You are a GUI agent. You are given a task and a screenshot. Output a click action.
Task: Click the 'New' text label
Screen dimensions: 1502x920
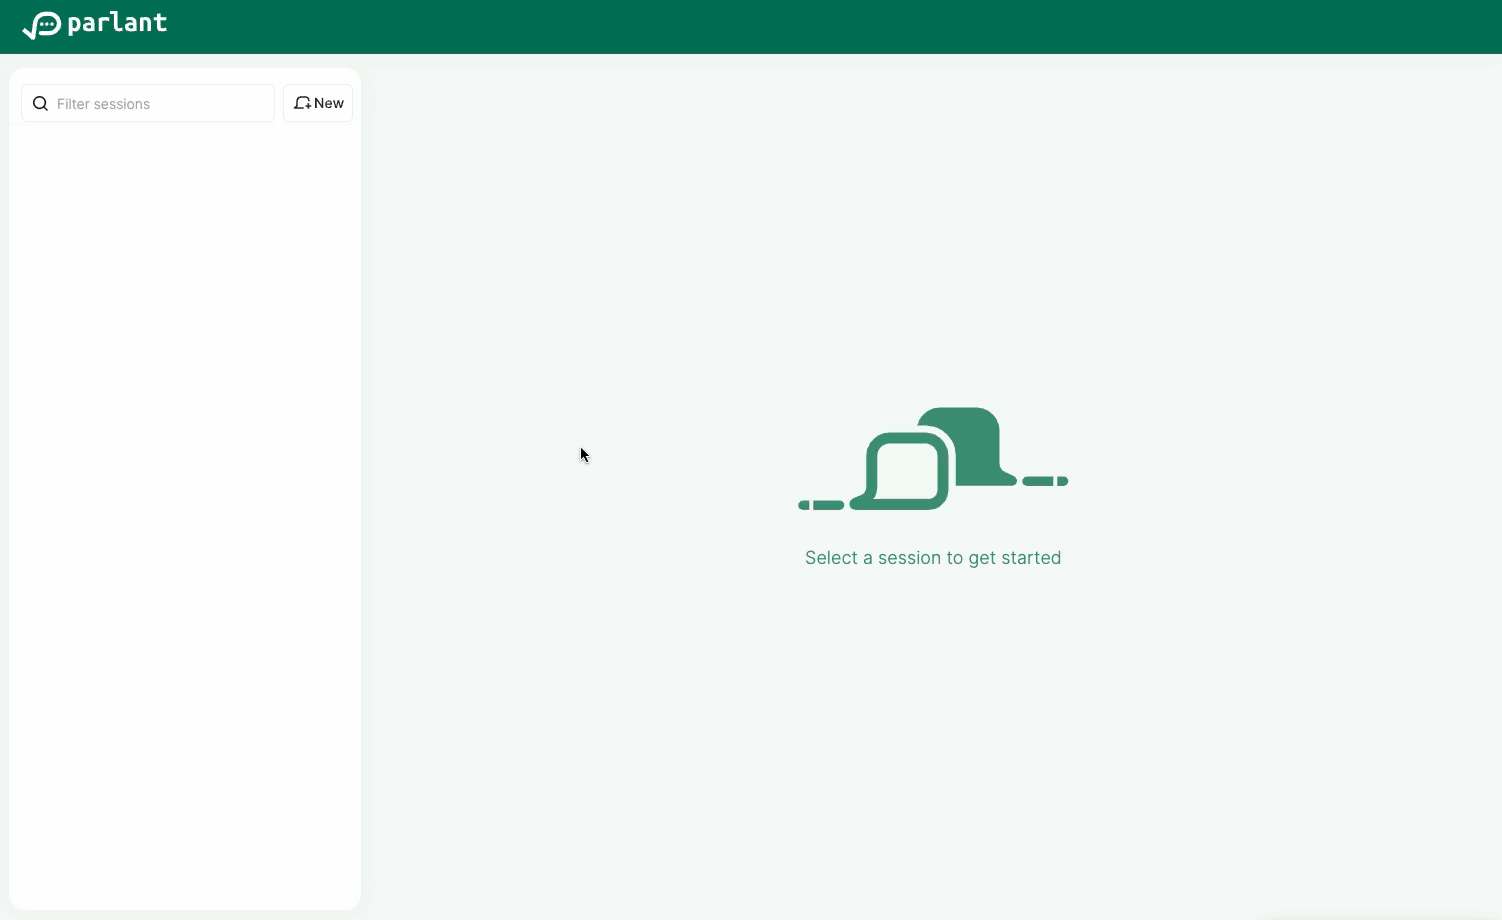[x=329, y=103]
